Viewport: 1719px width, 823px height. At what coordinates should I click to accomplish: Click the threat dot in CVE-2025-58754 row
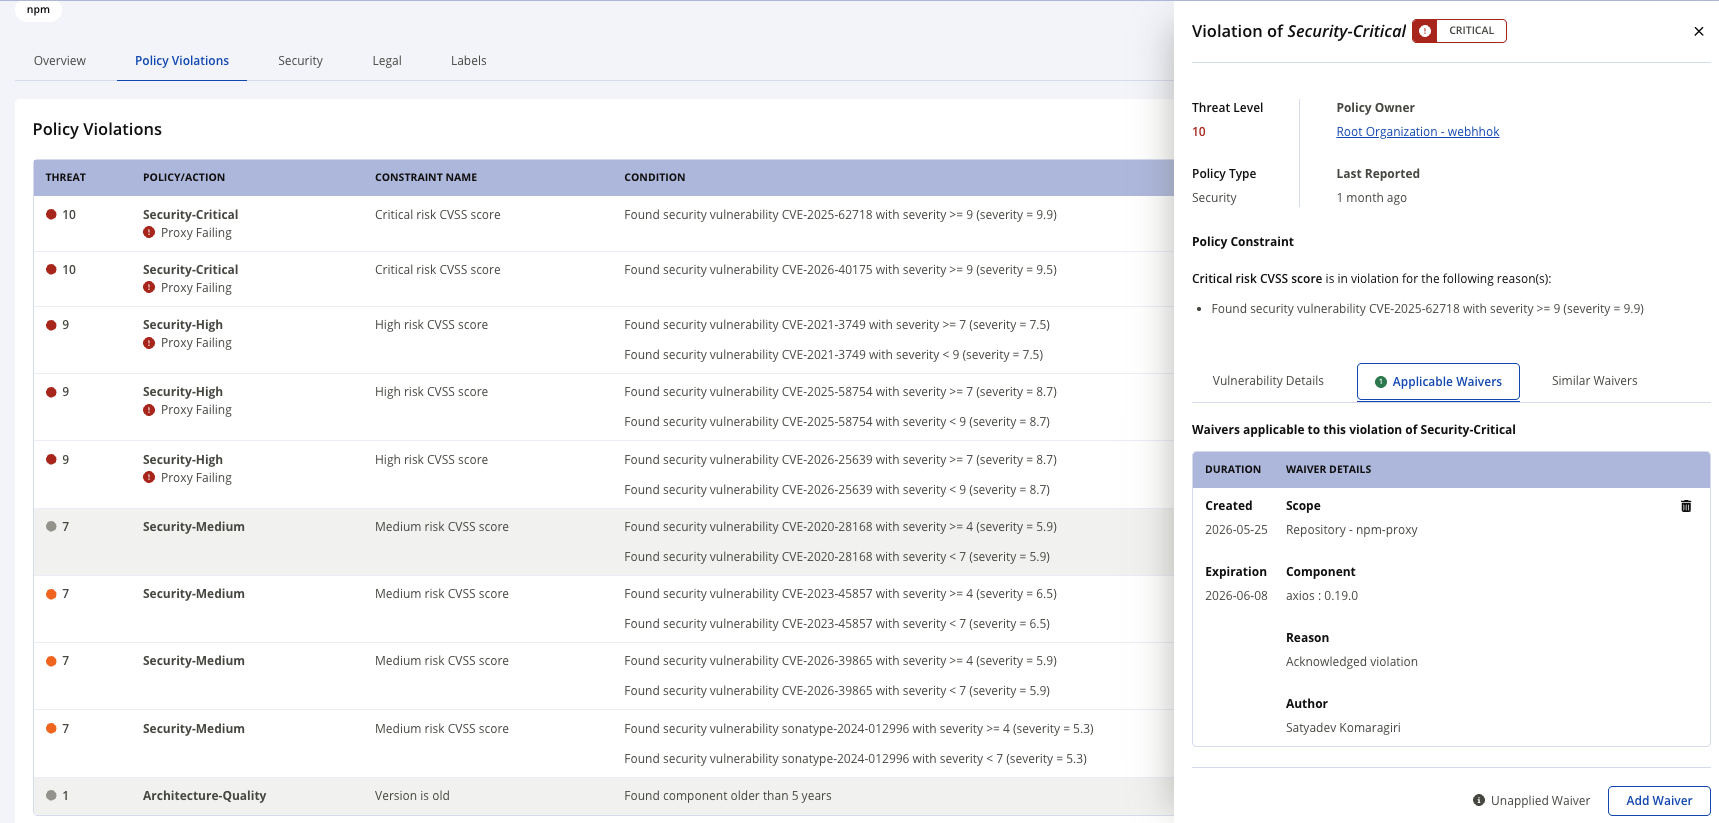(51, 392)
